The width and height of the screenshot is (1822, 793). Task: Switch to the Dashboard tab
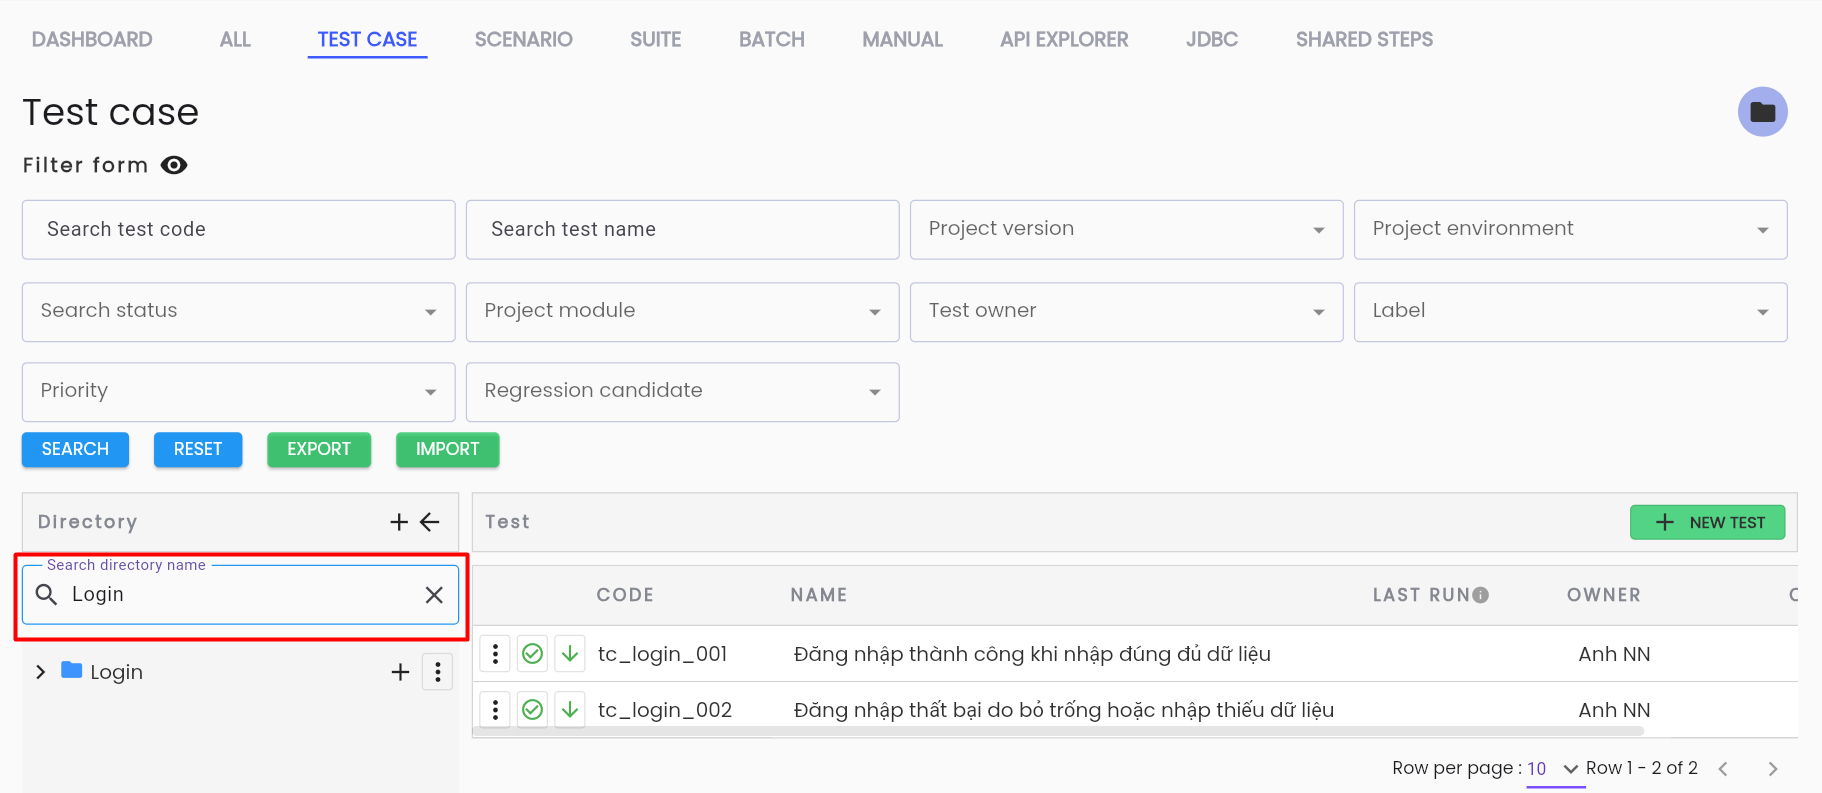pyautogui.click(x=92, y=40)
